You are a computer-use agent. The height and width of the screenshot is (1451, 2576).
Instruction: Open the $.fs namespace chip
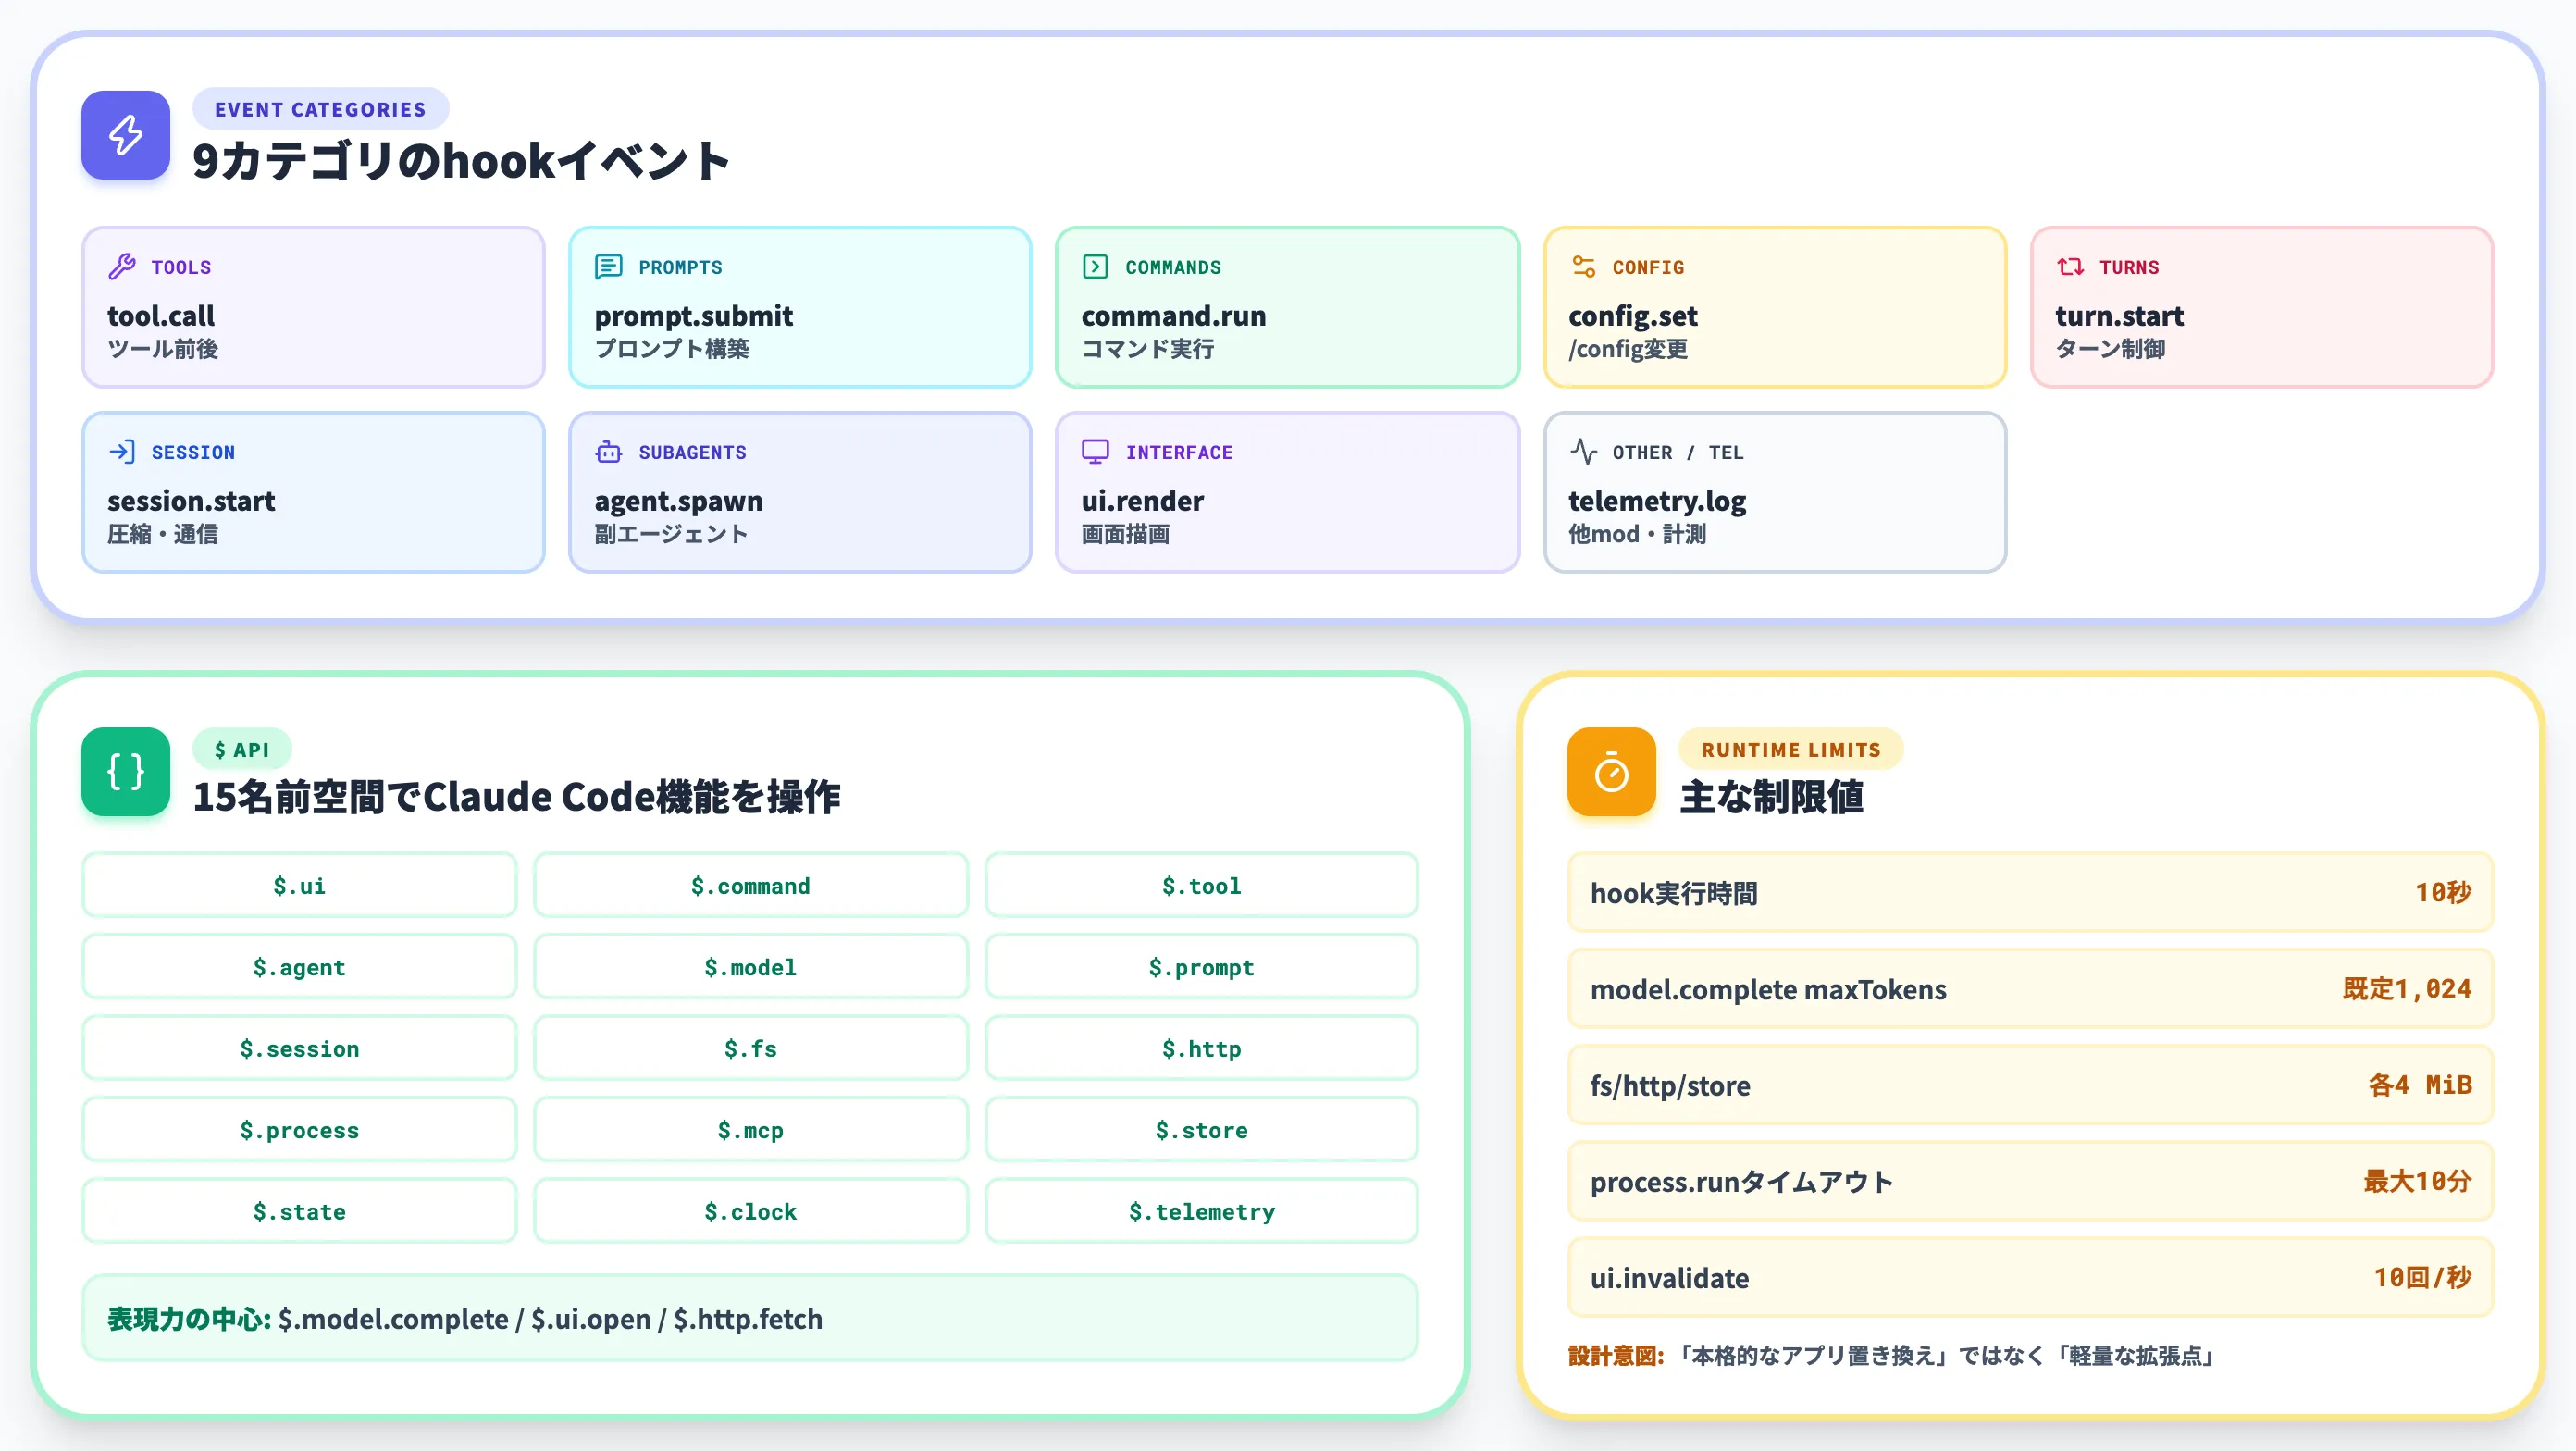point(750,1048)
